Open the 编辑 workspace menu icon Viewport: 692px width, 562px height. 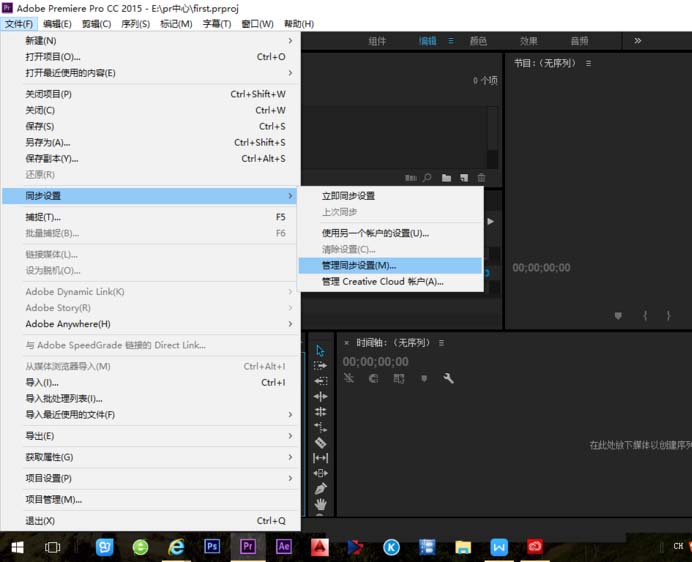pyautogui.click(x=451, y=41)
